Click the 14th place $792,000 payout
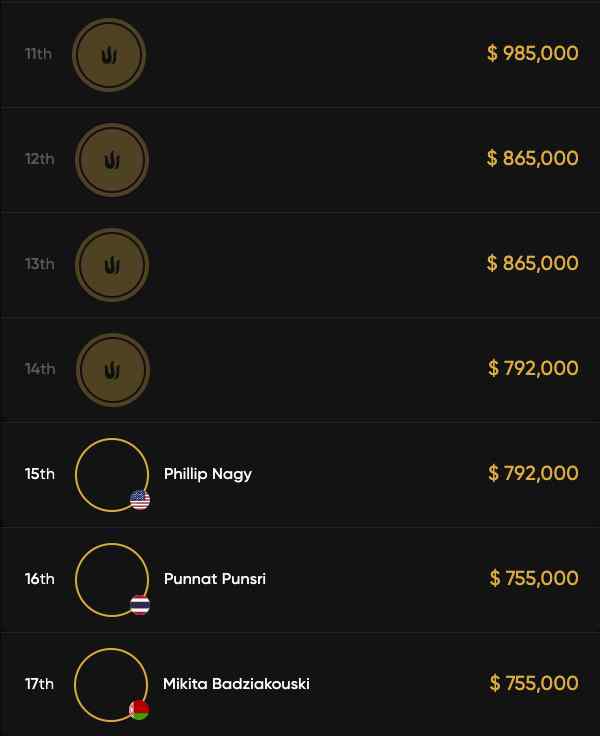This screenshot has height=736, width=600. pos(533,368)
